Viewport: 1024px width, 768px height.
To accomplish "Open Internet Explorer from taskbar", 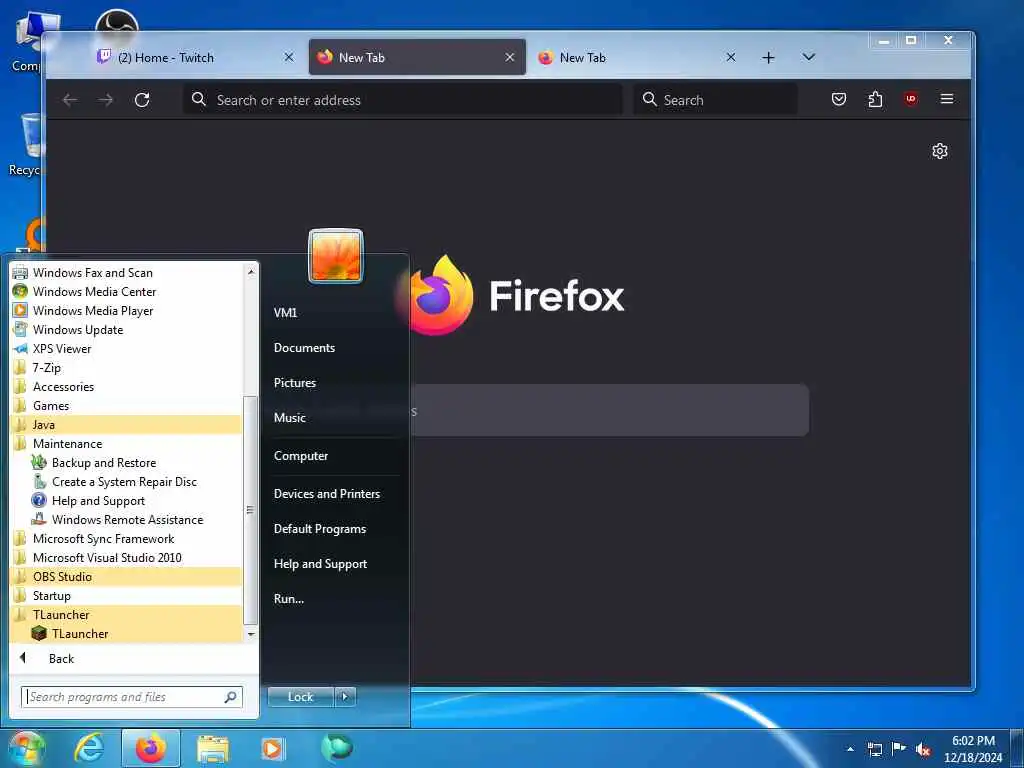I will click(89, 748).
